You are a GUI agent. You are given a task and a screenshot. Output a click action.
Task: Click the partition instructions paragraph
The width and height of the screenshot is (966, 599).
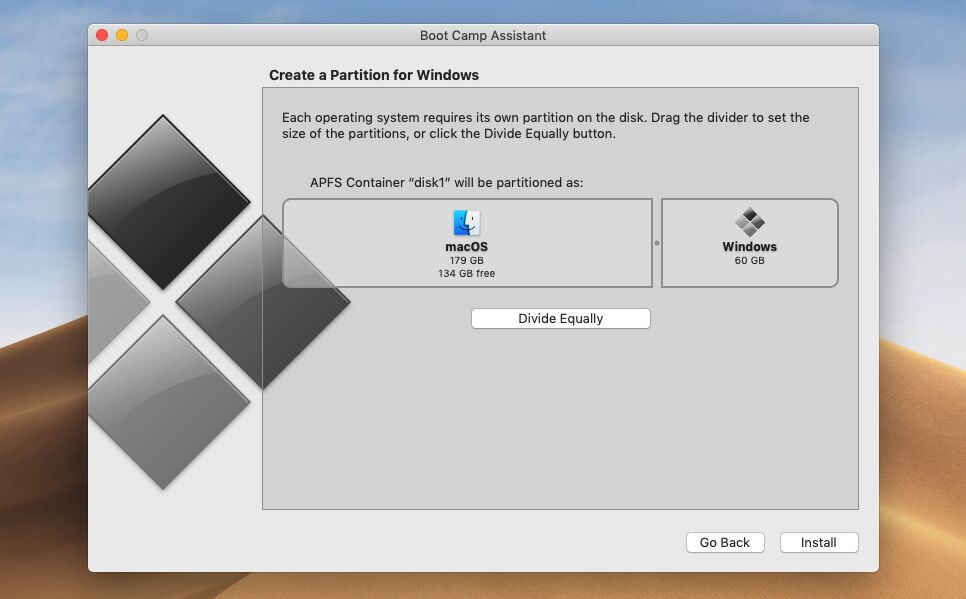[x=545, y=125]
